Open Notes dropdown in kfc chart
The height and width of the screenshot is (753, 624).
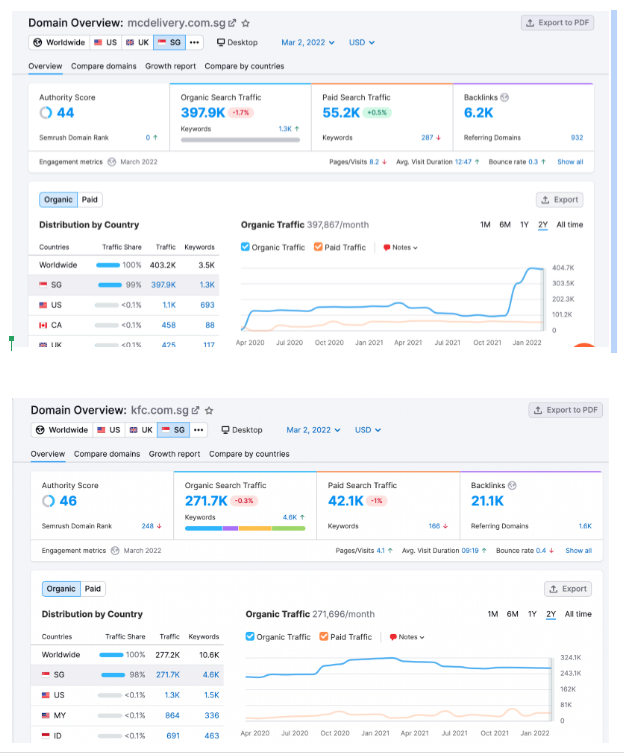coord(407,637)
